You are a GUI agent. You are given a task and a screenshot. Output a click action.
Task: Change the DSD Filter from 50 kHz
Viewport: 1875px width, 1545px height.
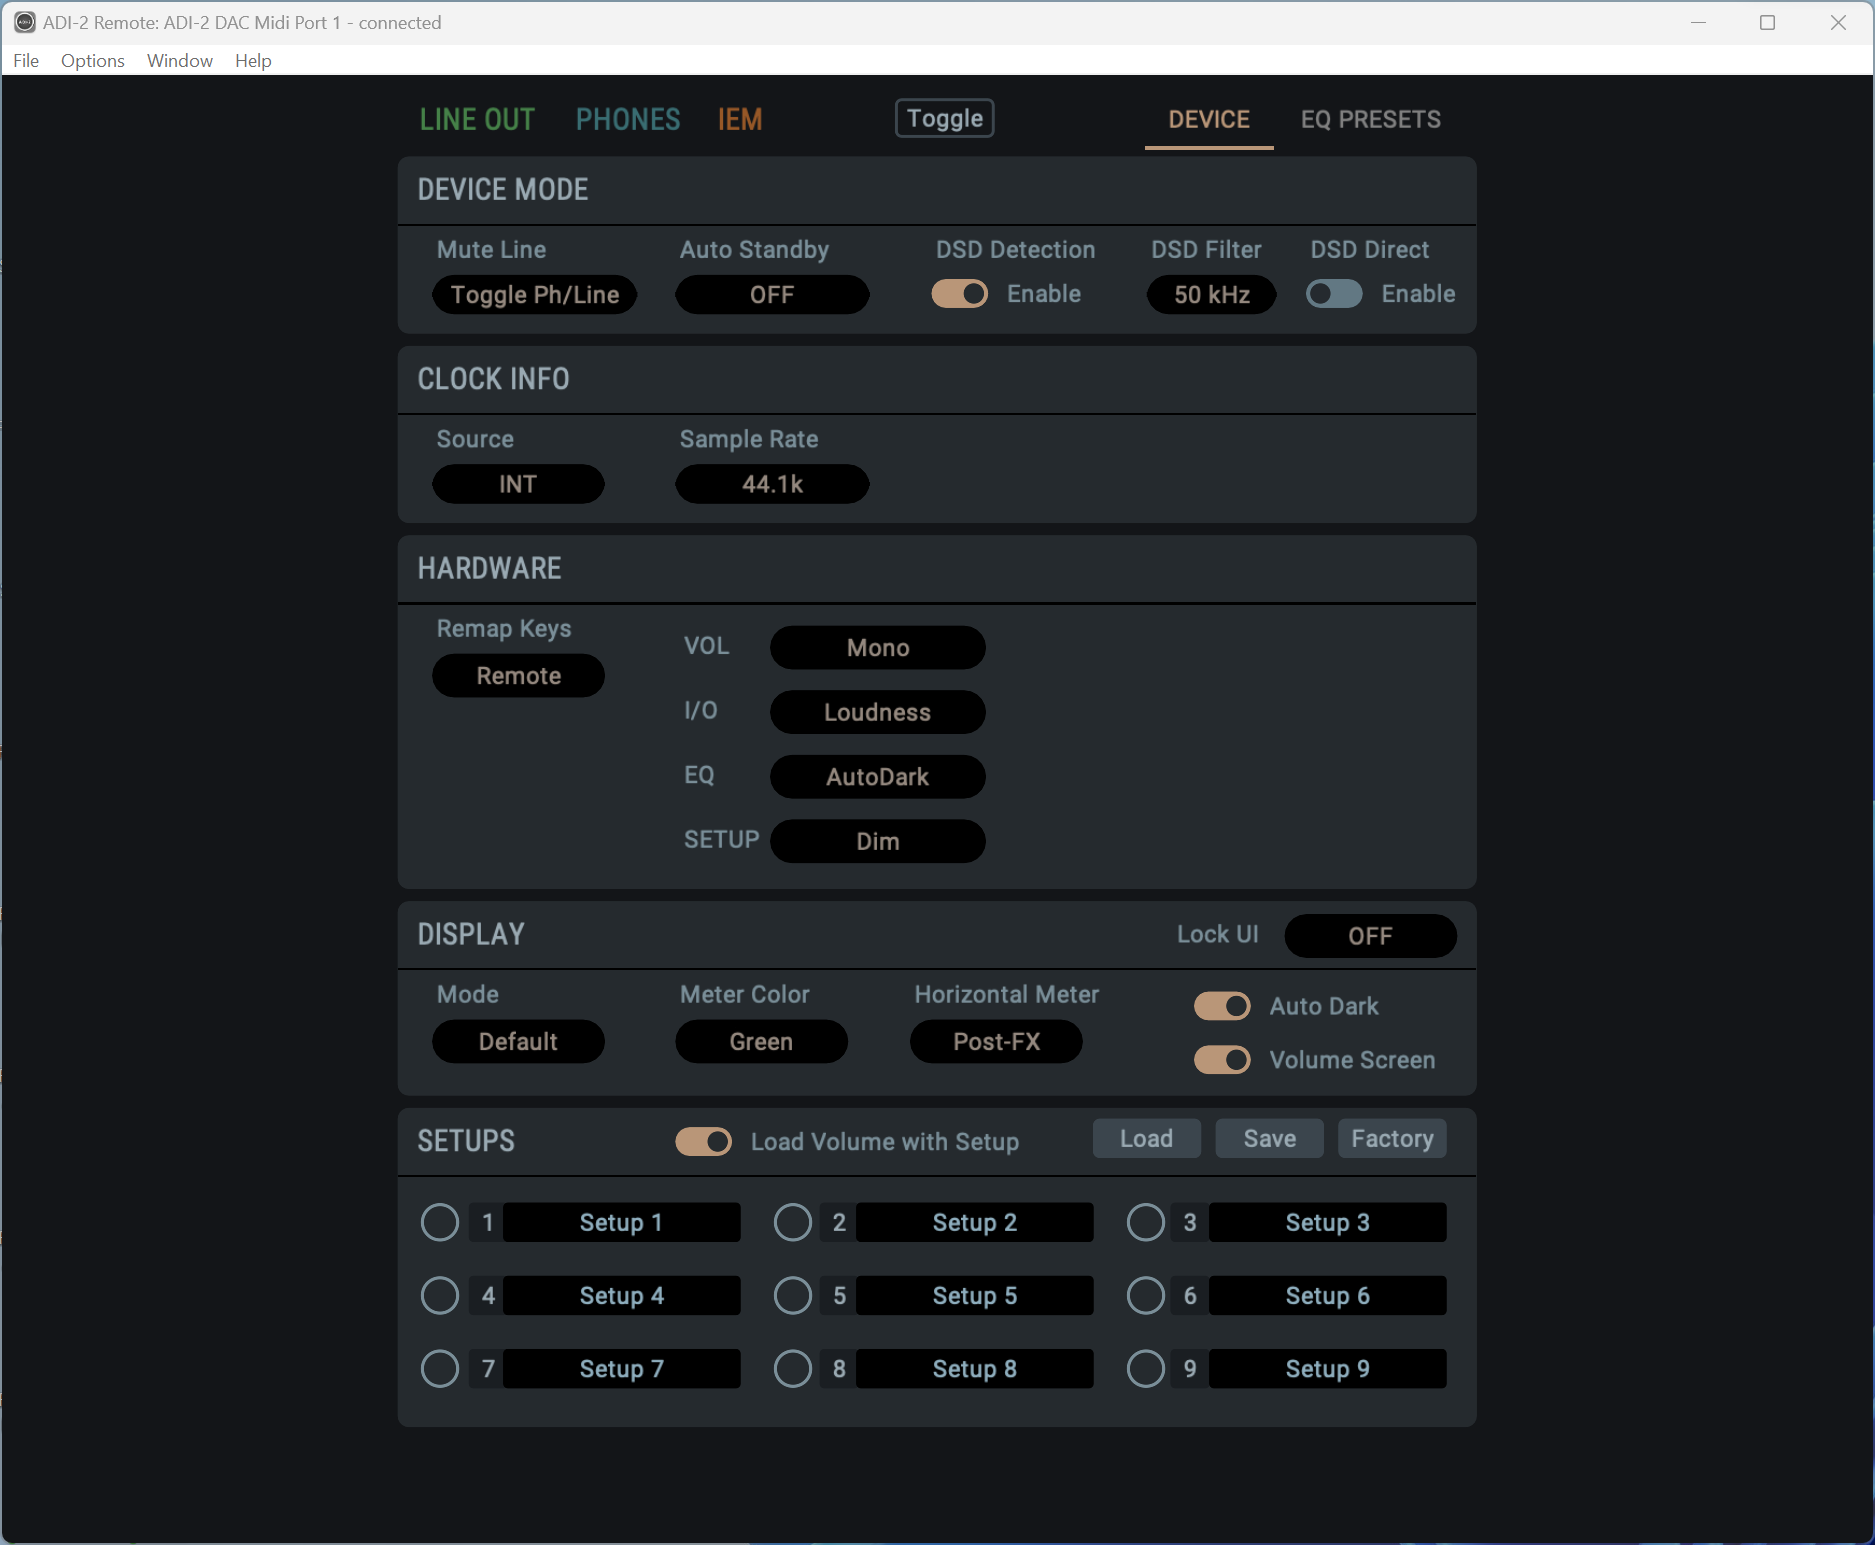1211,294
